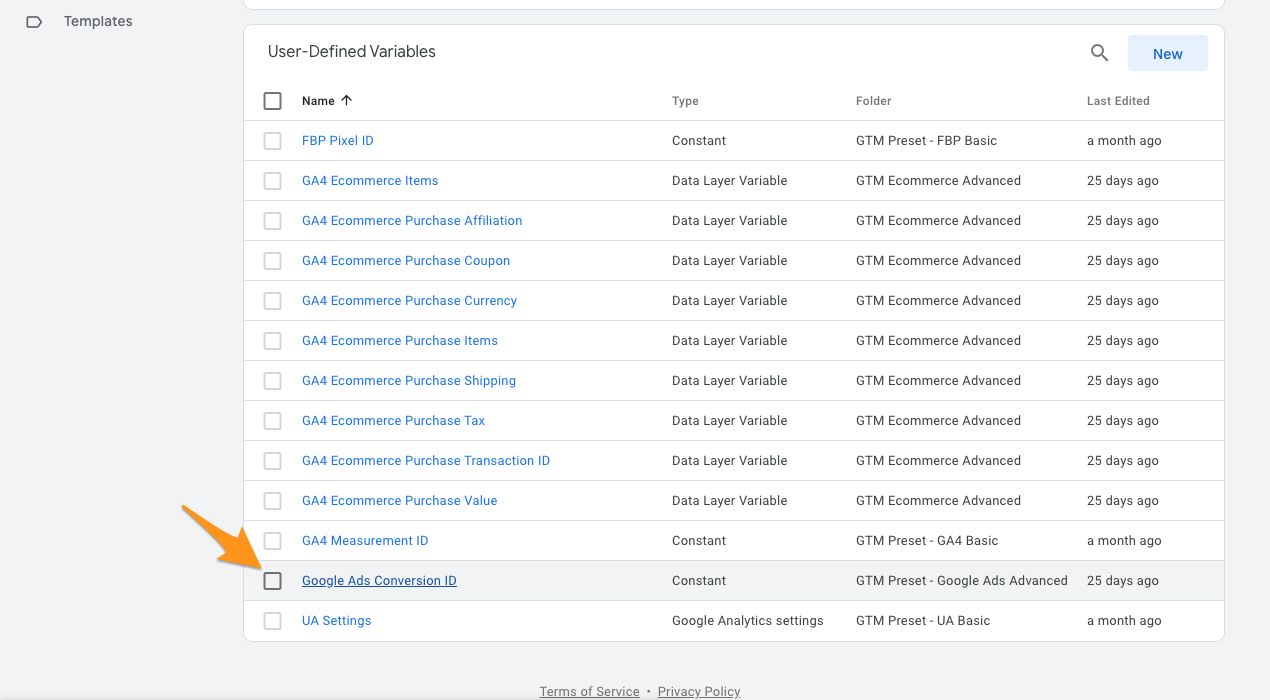Select GA4 Ecommerce Purchase Affiliation checkbox
1270x700 pixels.
(273, 221)
